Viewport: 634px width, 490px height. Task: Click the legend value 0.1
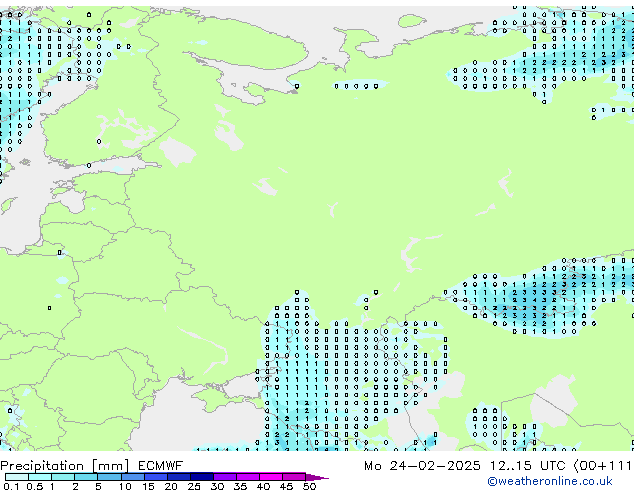pos(11,486)
